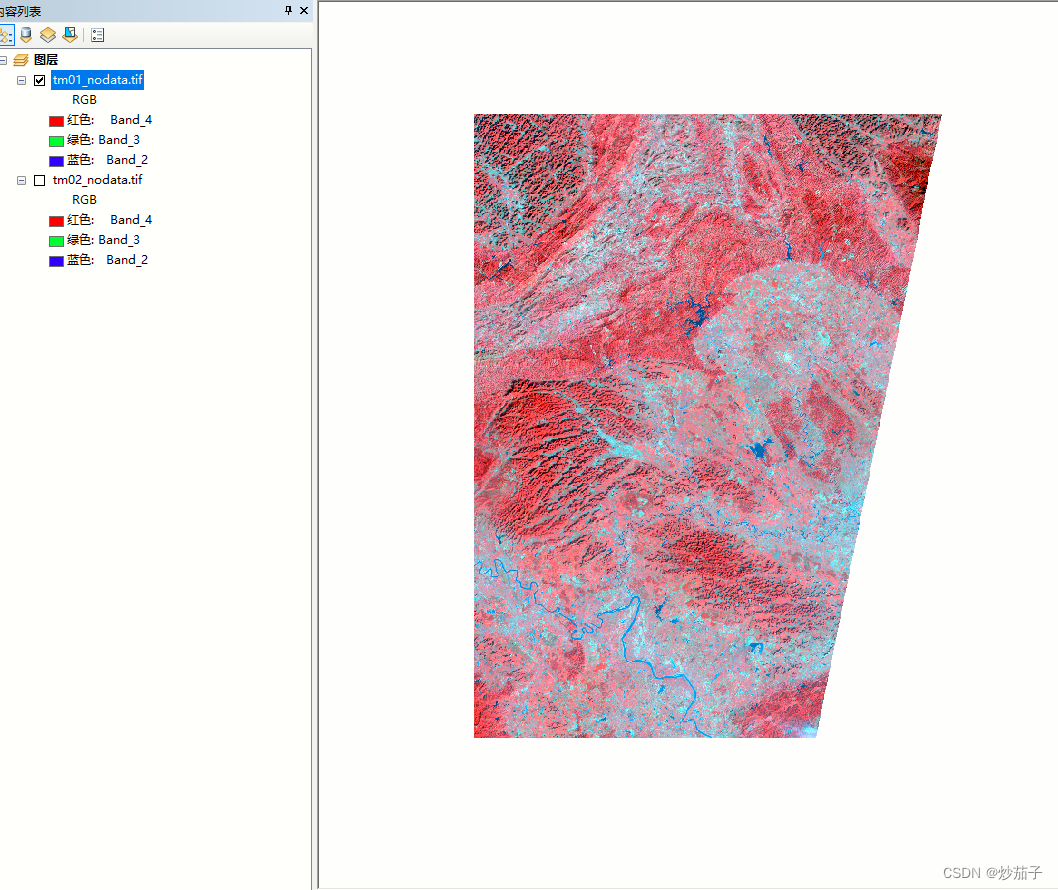
Task: Click blue channel swatch of tm01_nodata.tif
Action: click(57, 161)
